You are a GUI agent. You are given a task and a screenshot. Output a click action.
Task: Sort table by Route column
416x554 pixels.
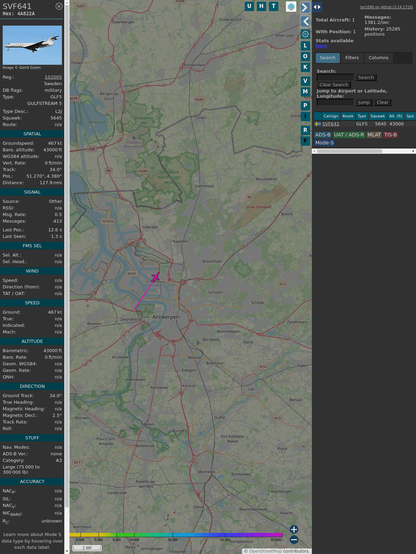(348, 116)
